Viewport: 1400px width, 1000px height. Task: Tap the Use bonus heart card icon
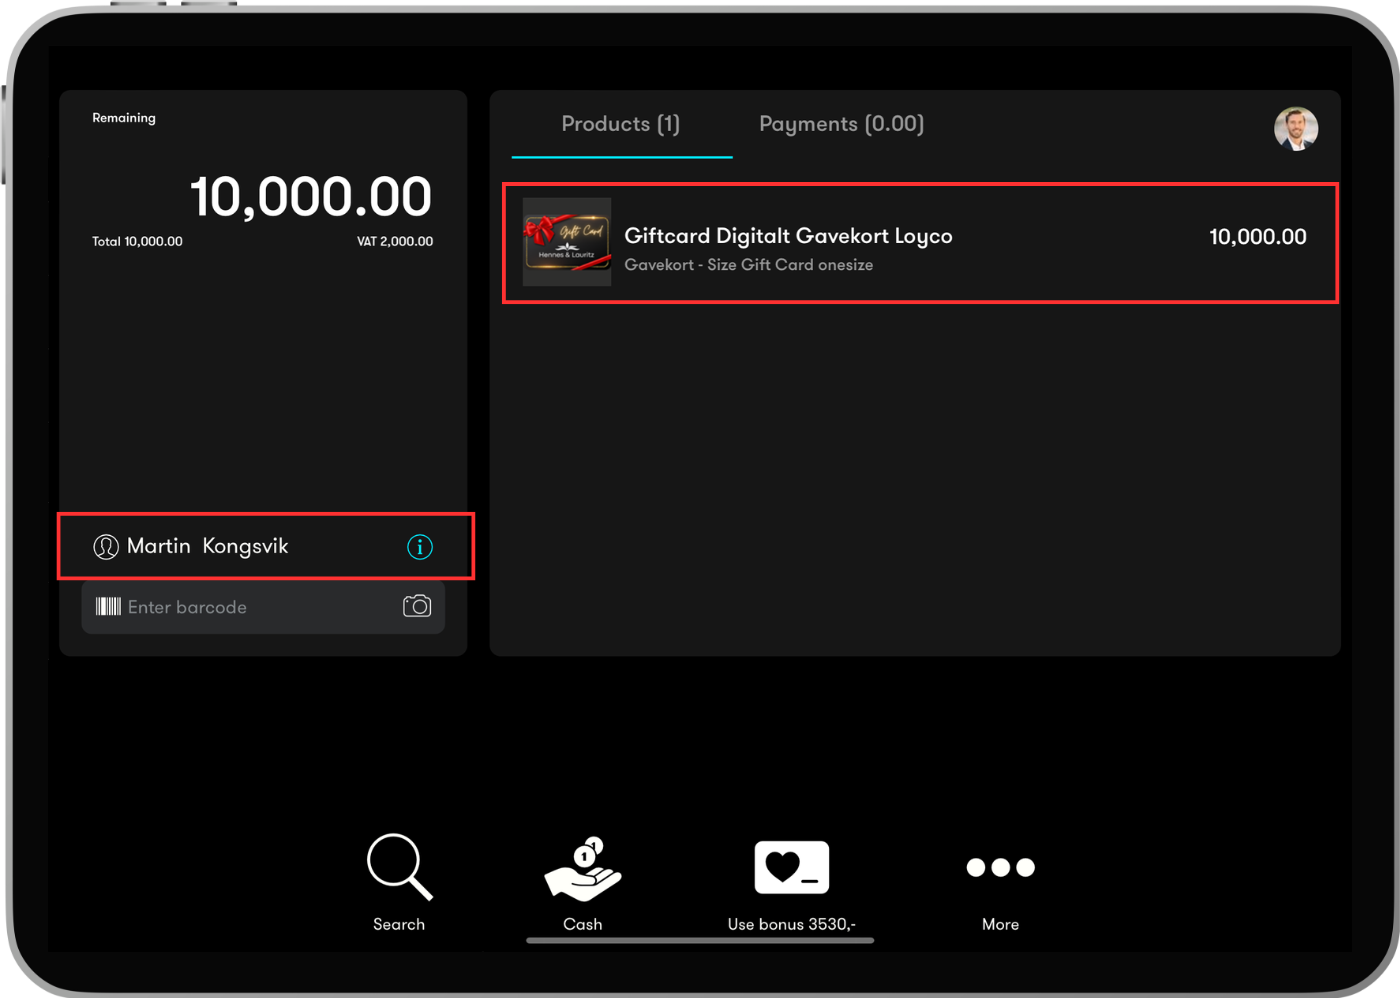(791, 867)
